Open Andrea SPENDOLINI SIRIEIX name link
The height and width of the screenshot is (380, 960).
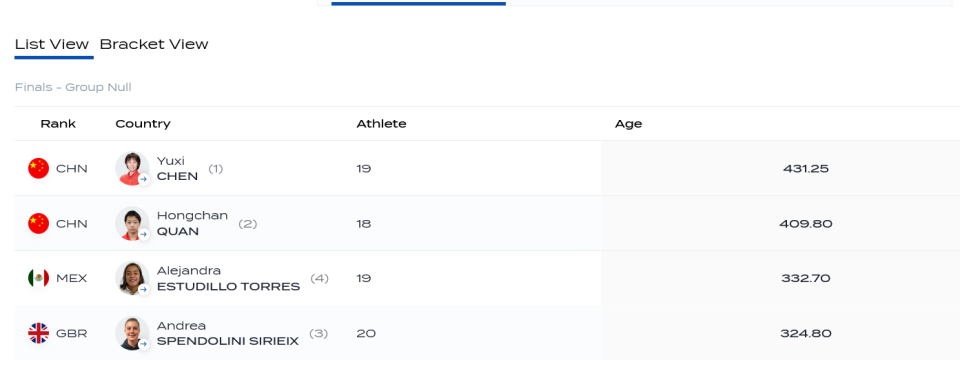point(228,333)
